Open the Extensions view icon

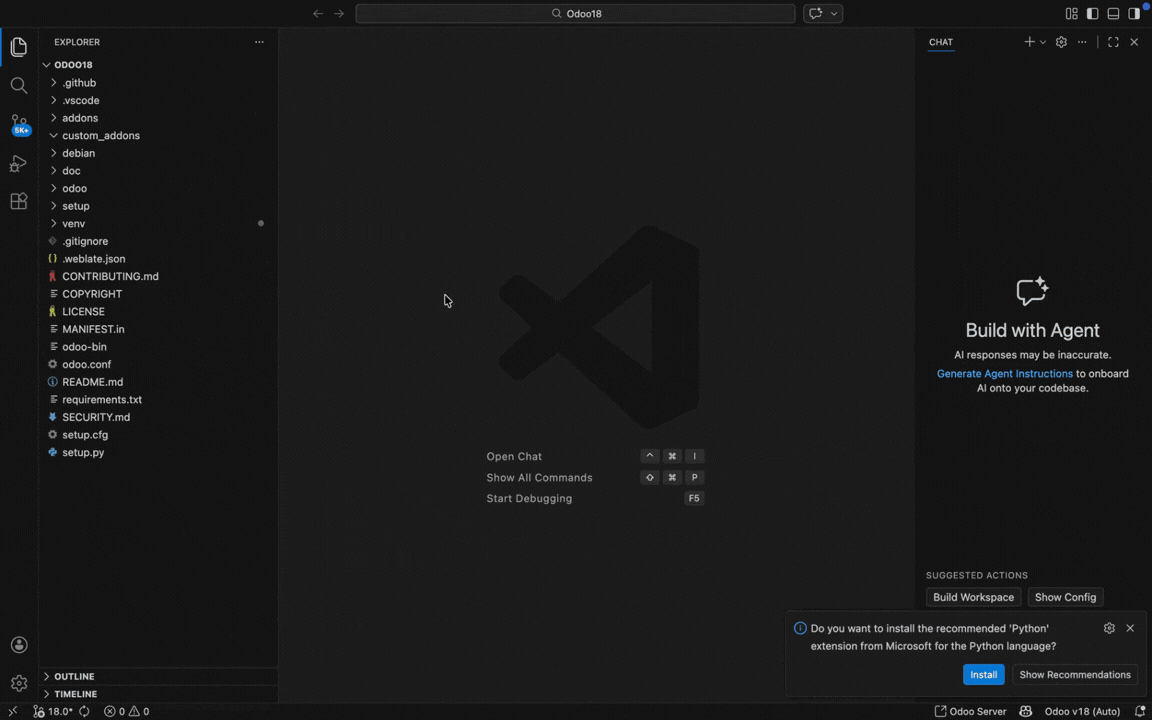19,201
